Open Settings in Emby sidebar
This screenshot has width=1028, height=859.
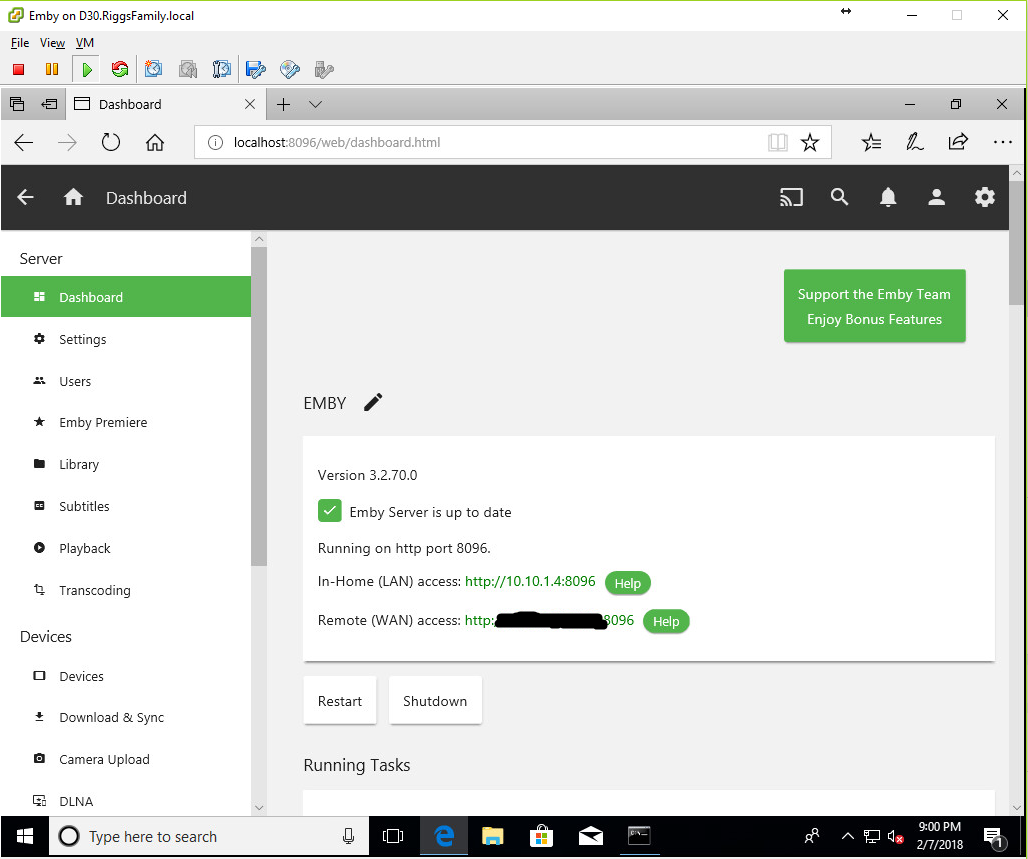point(126,339)
